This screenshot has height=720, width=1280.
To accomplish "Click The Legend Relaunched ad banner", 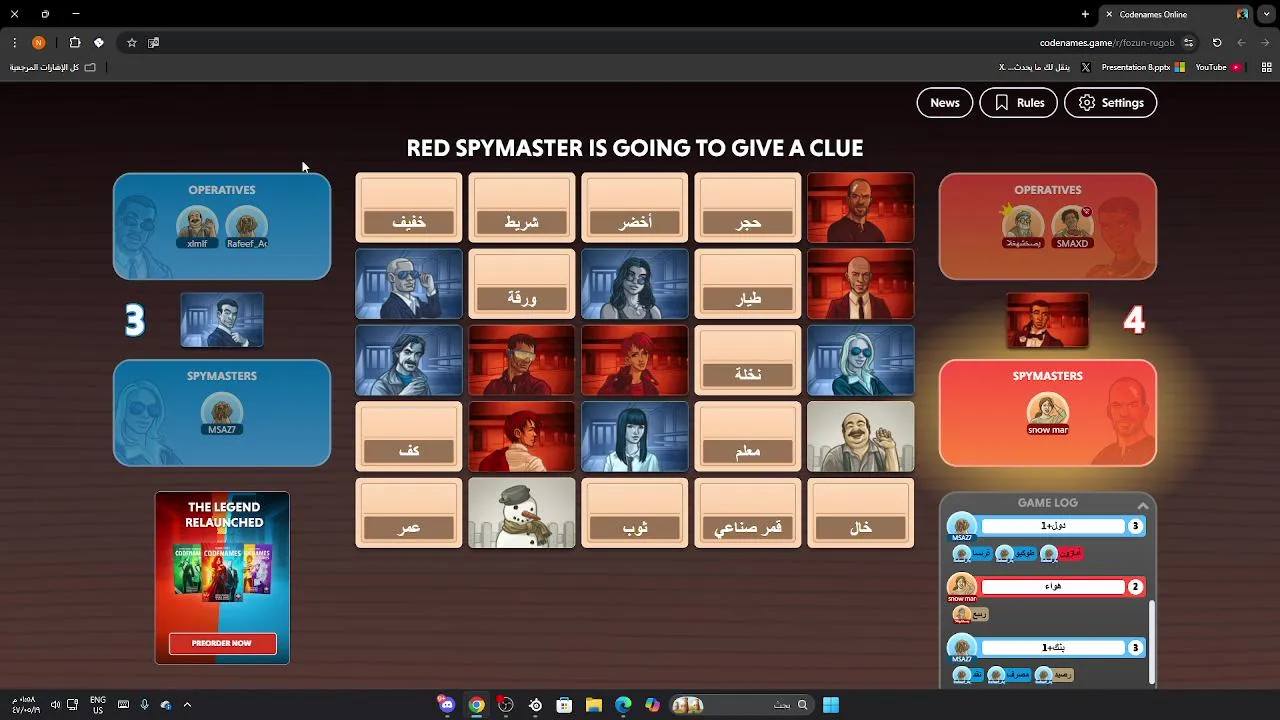I will (222, 577).
